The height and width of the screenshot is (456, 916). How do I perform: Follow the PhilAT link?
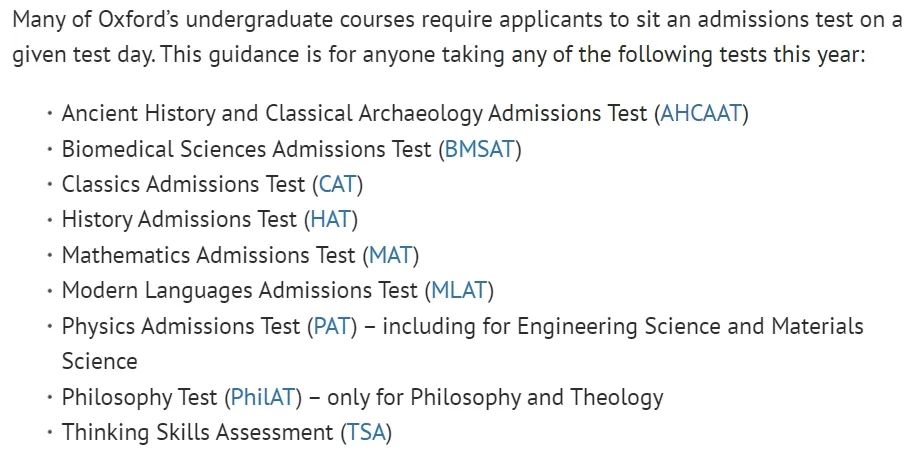tap(263, 397)
